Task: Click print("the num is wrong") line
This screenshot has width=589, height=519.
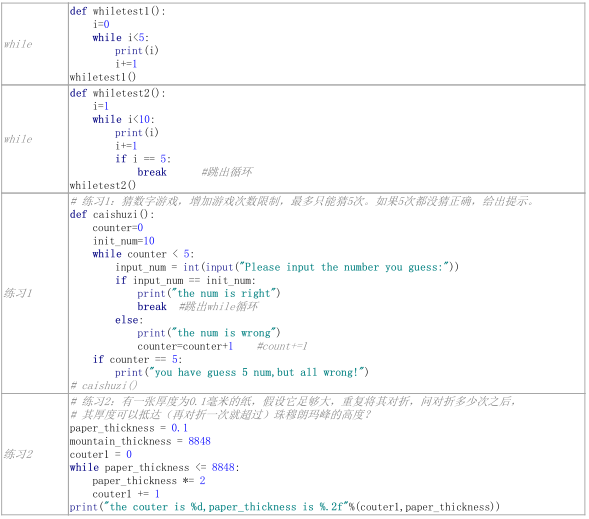Action: click(x=209, y=333)
